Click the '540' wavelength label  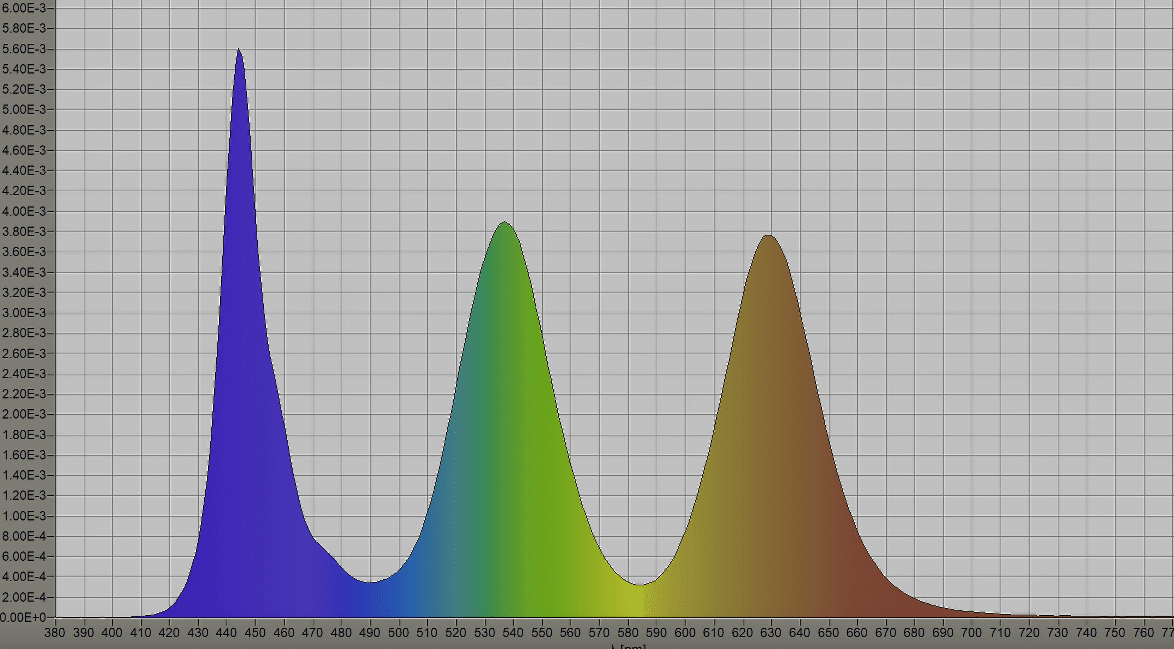tap(513, 633)
